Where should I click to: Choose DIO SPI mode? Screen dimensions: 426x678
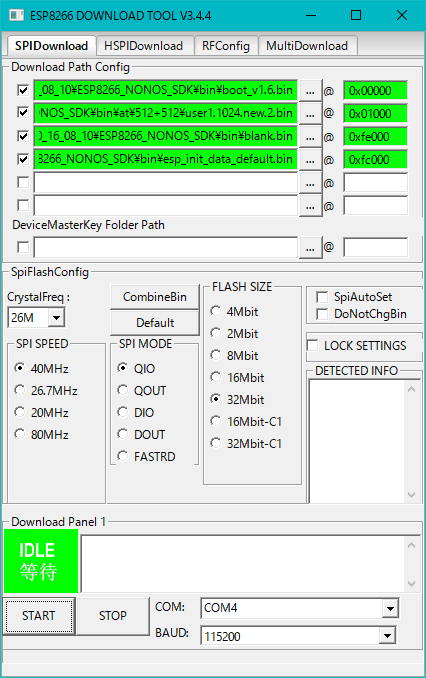[x=135, y=413]
